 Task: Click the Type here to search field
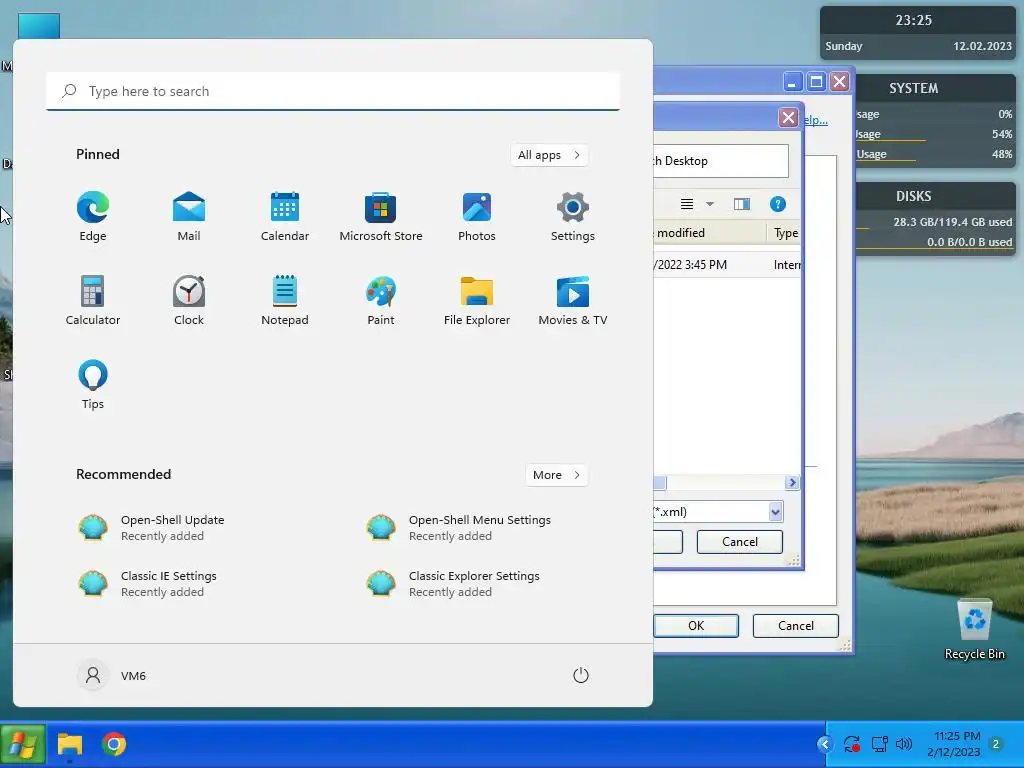[333, 91]
